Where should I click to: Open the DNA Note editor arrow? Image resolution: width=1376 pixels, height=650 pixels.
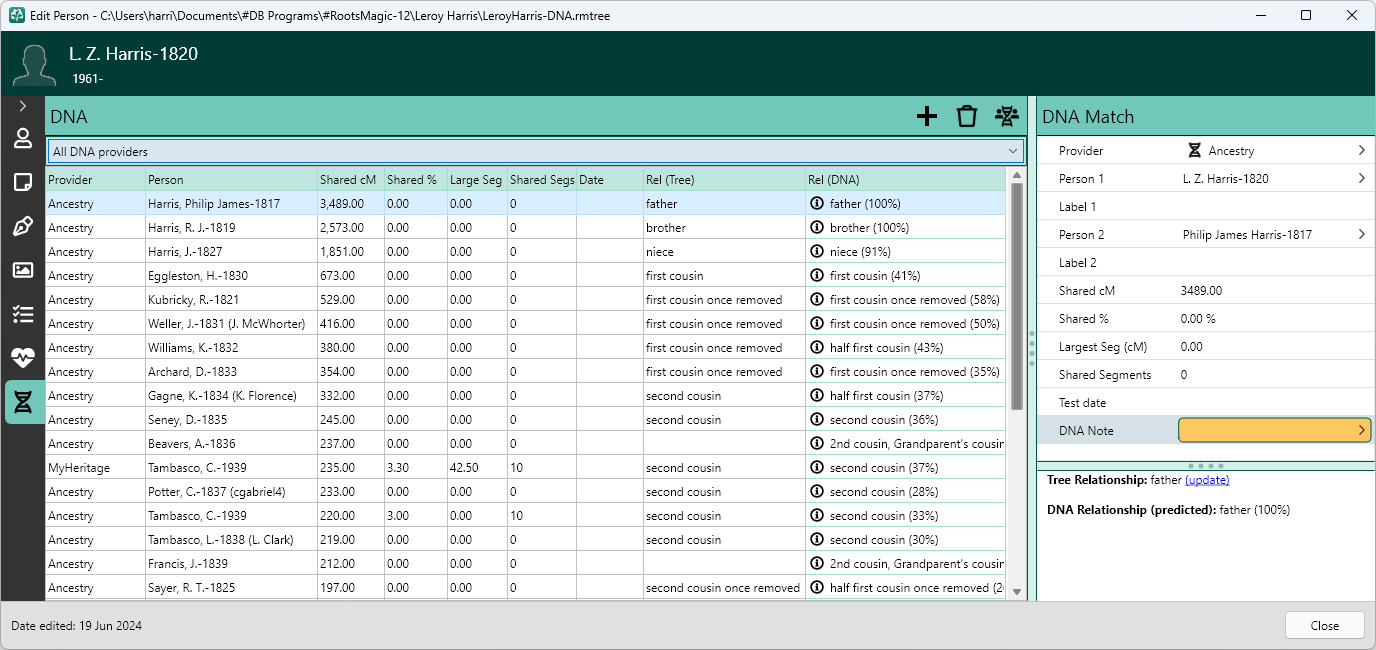tap(1361, 430)
